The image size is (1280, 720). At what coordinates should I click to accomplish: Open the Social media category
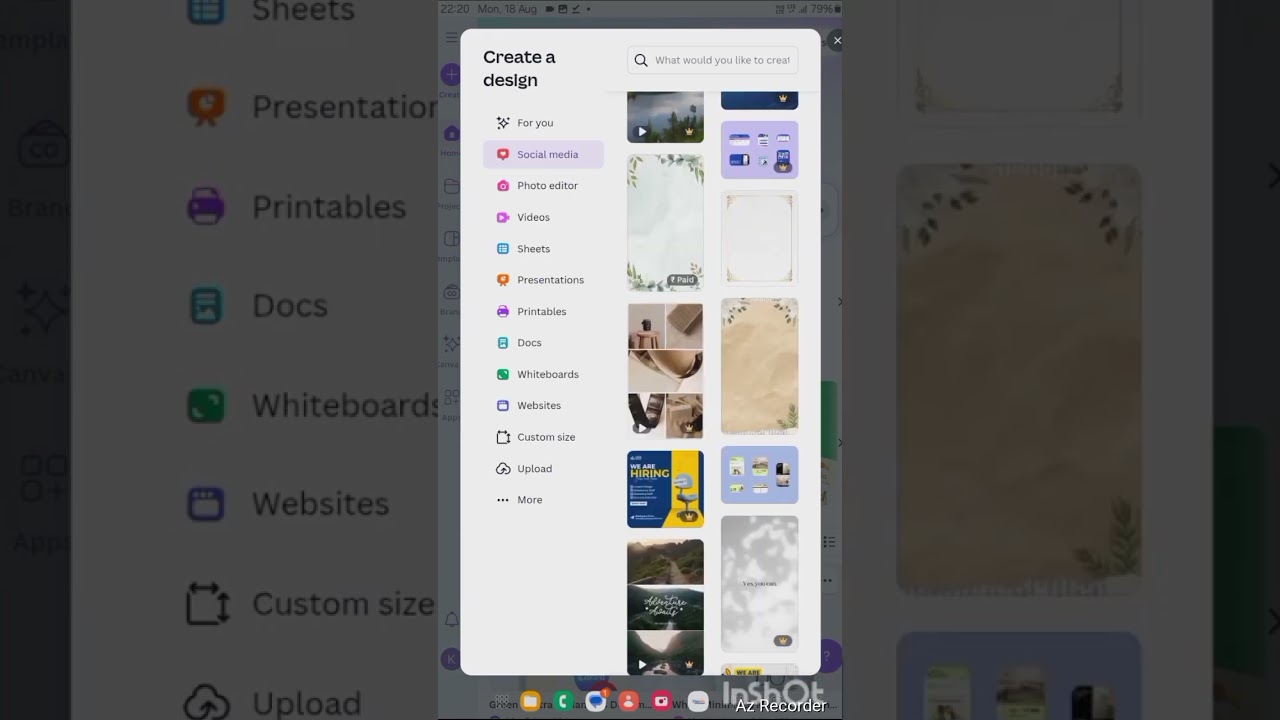click(x=546, y=155)
